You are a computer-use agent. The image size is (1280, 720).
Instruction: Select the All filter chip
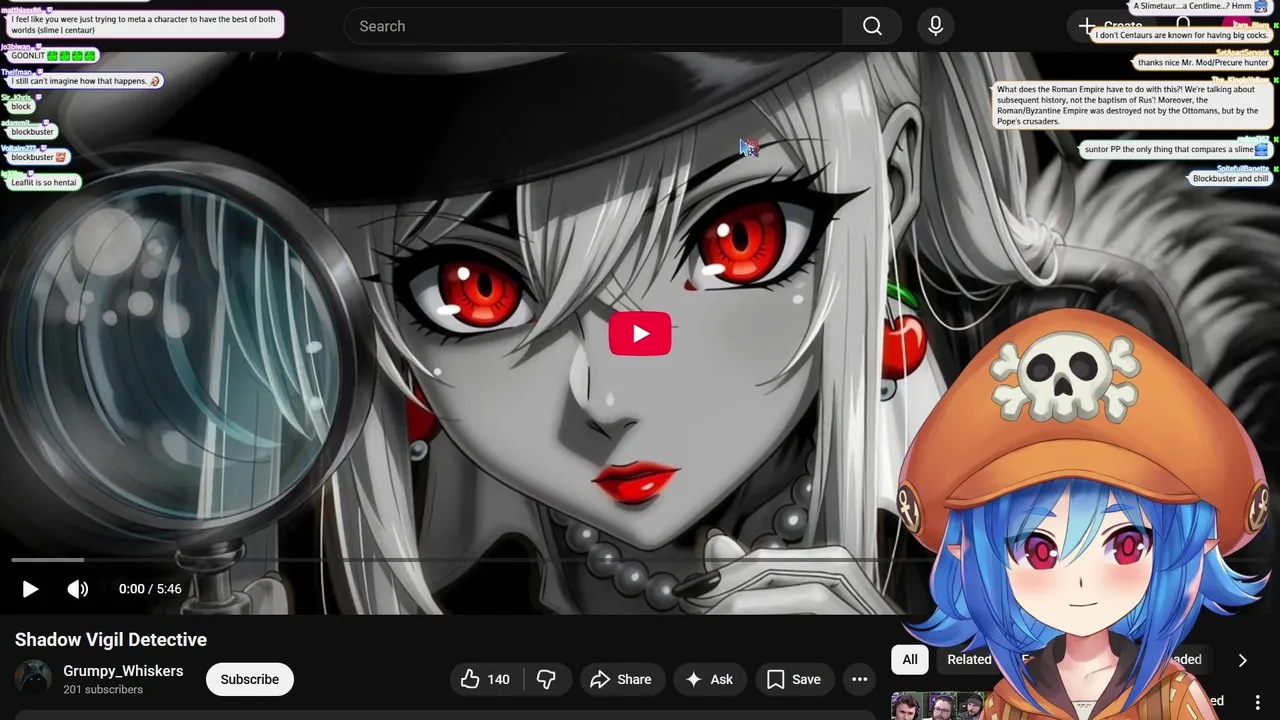(x=910, y=659)
